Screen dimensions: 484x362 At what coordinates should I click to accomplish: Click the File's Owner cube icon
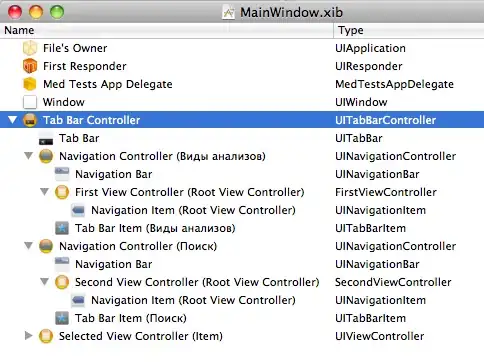tap(30, 48)
